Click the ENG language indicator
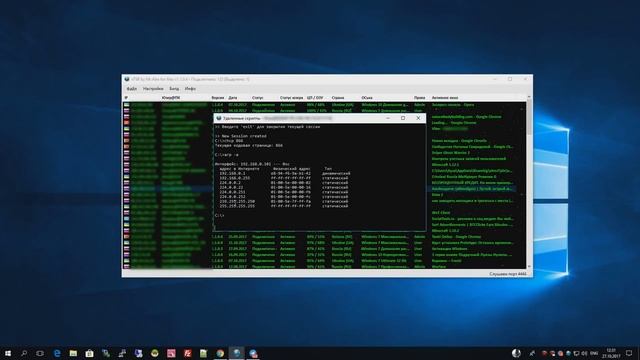 pos(594,353)
